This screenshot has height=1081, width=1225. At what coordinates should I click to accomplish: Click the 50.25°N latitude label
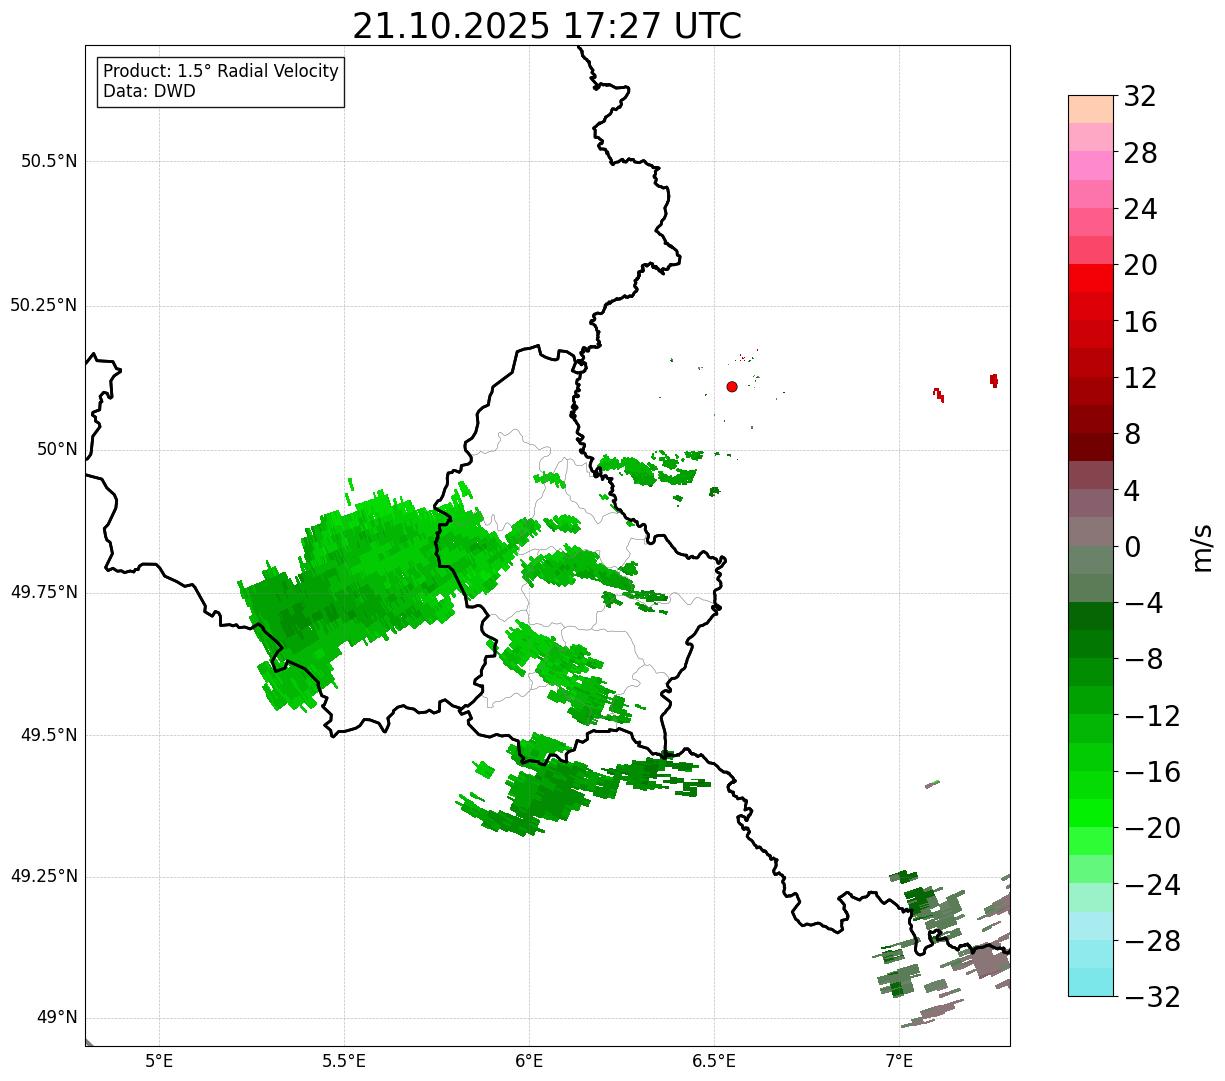(44, 305)
